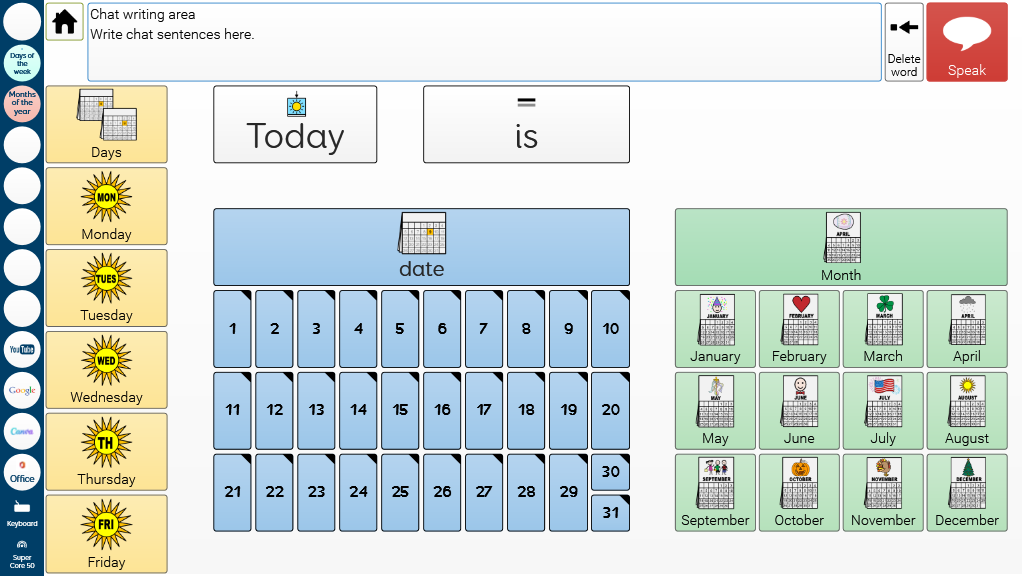Select the October pumpkin calendar cell
Viewport: 1024px width, 576px height.
click(799, 493)
